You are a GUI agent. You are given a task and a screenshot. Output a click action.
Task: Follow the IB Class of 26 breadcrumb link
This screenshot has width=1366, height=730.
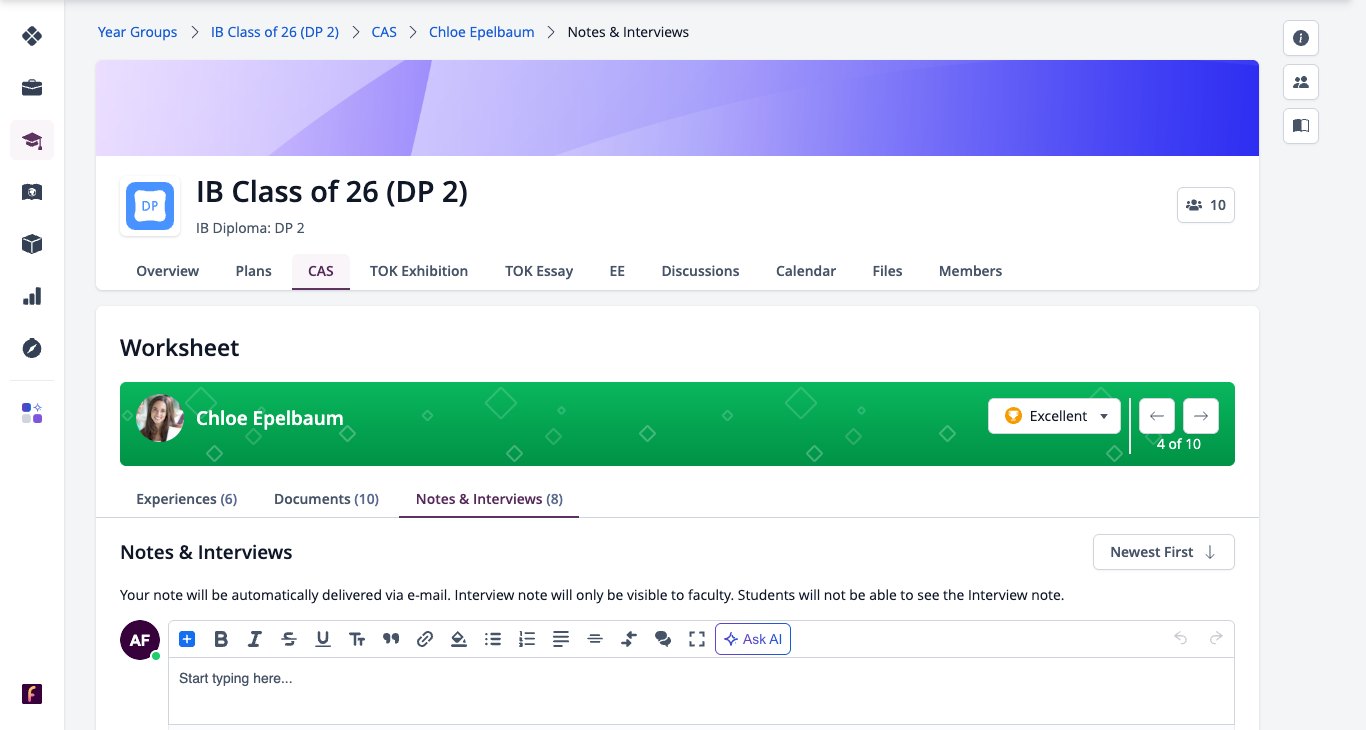pos(275,32)
